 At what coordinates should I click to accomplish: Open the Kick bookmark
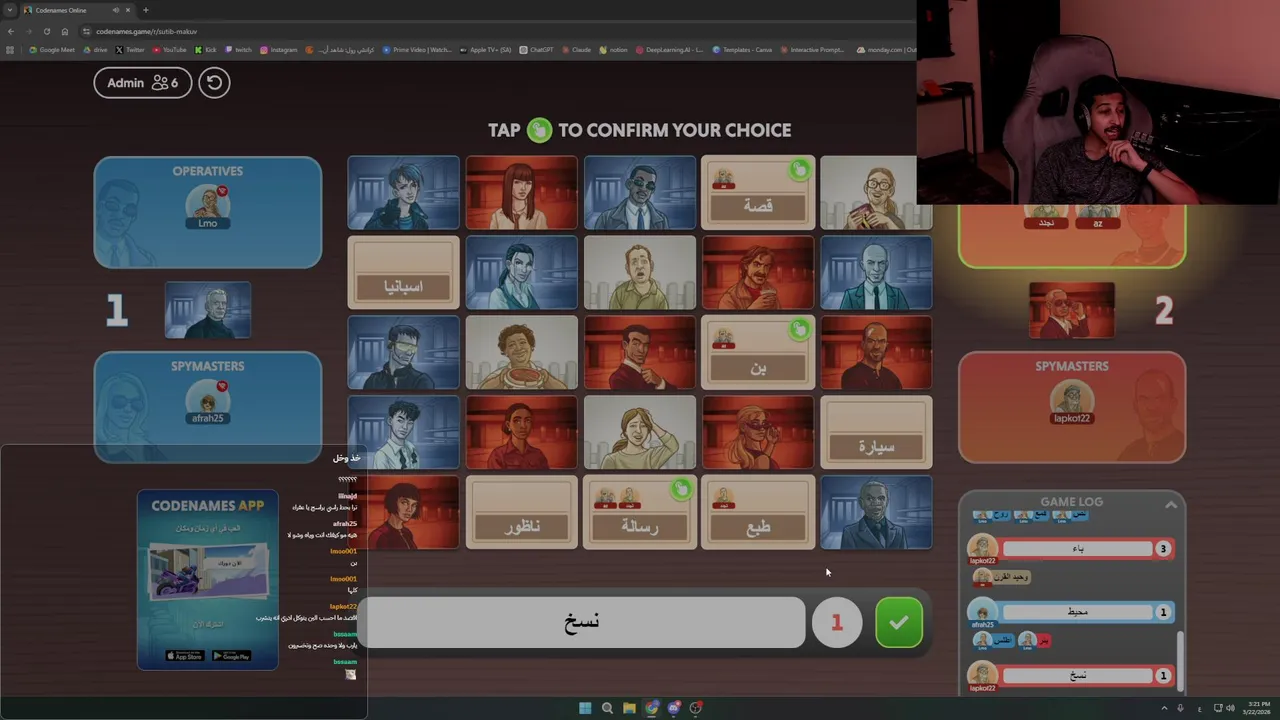point(206,50)
